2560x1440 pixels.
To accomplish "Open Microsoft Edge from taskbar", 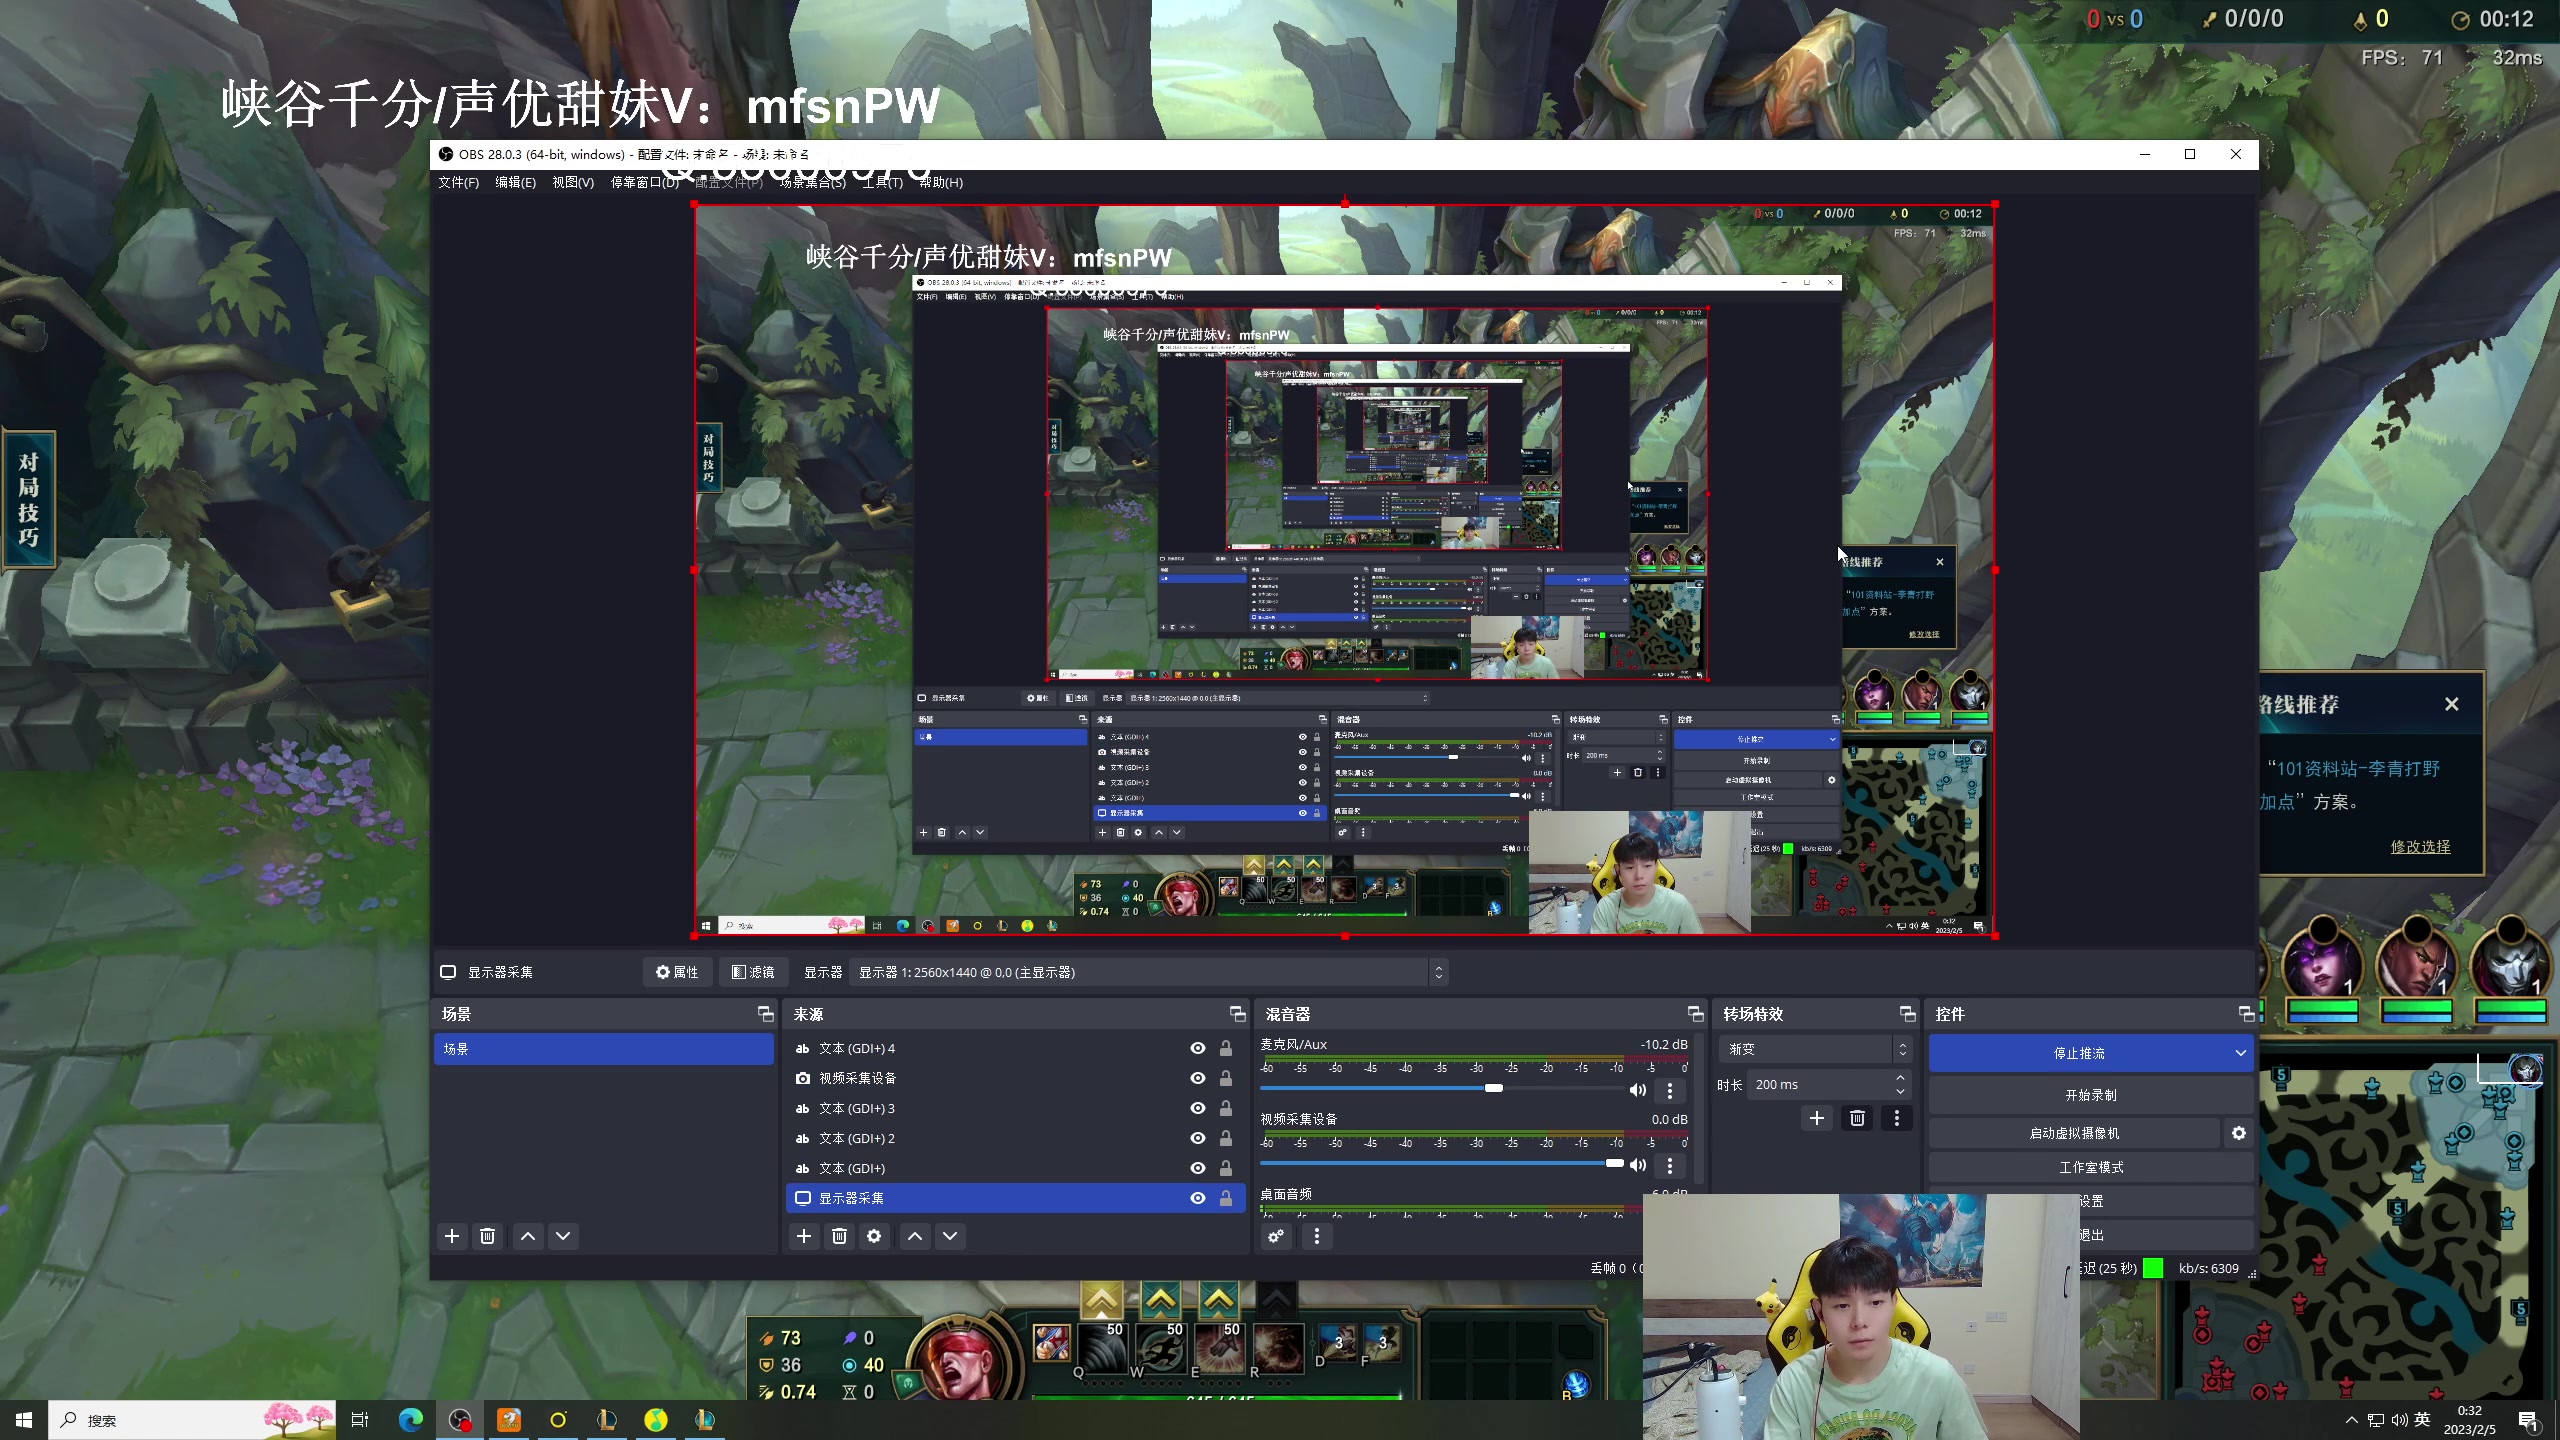I will 410,1420.
